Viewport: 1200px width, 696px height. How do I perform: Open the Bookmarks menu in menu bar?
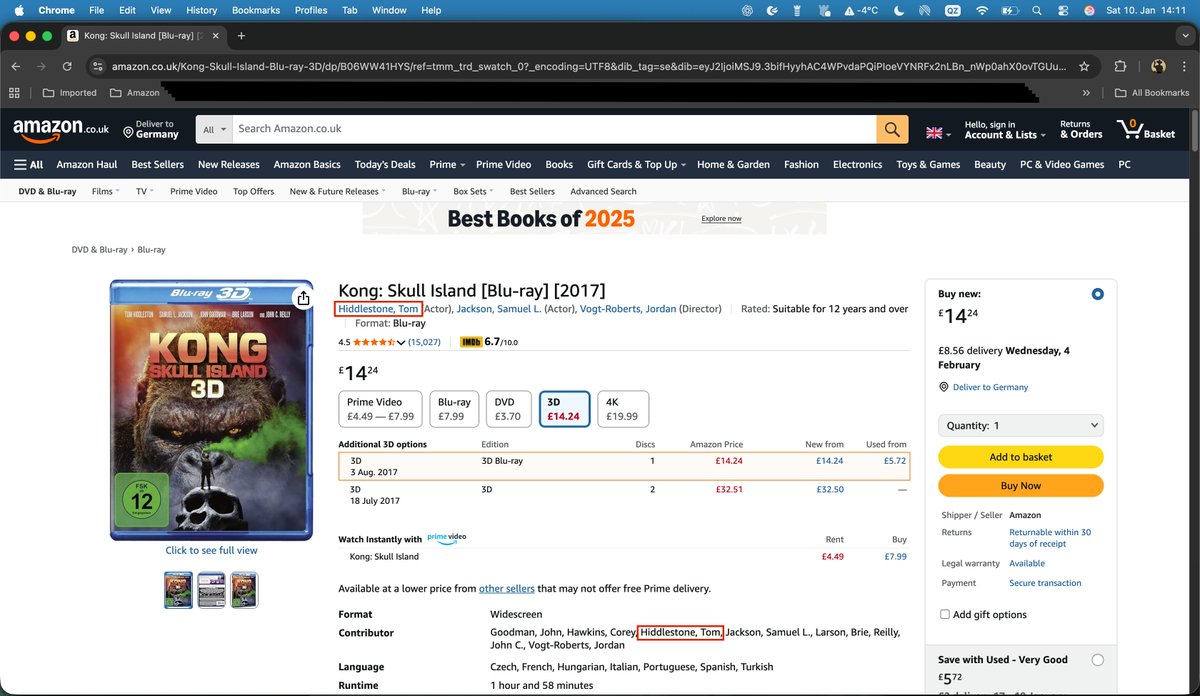(x=255, y=10)
